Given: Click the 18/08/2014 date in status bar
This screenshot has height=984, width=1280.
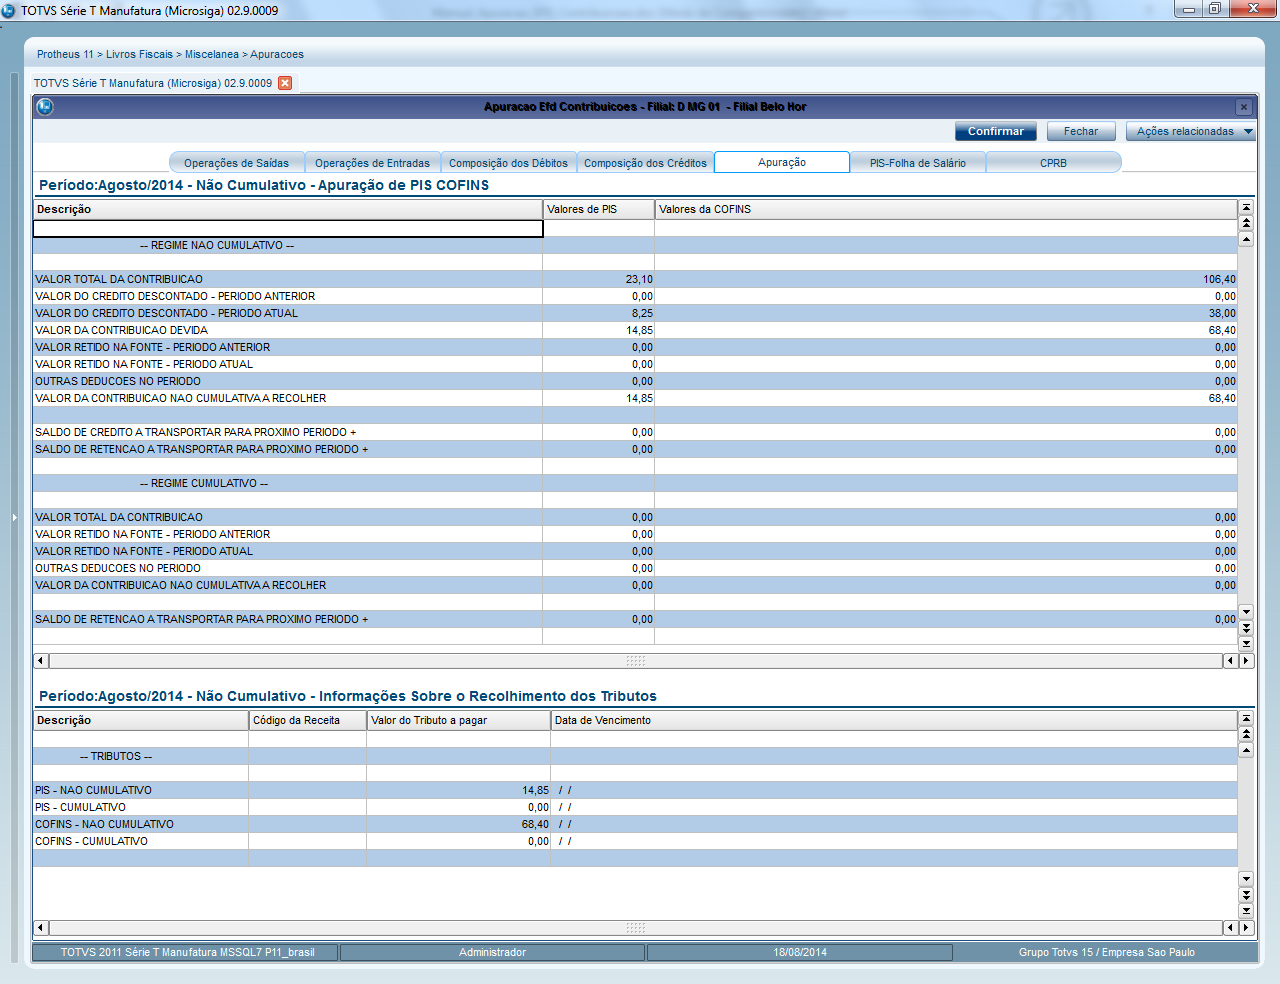Looking at the screenshot, I should coord(800,952).
